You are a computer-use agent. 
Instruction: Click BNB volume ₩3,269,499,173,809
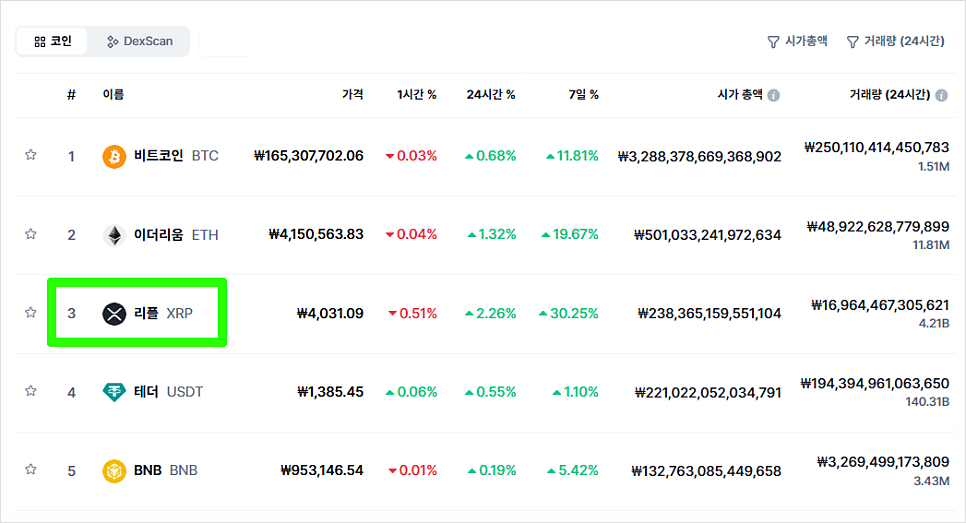tap(883, 462)
